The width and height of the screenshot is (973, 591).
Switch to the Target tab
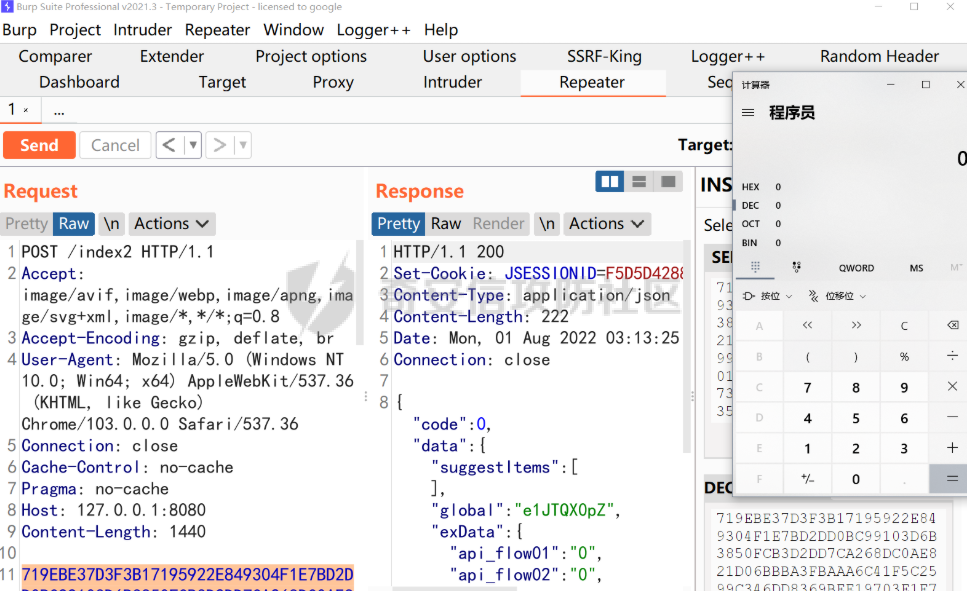click(x=222, y=82)
